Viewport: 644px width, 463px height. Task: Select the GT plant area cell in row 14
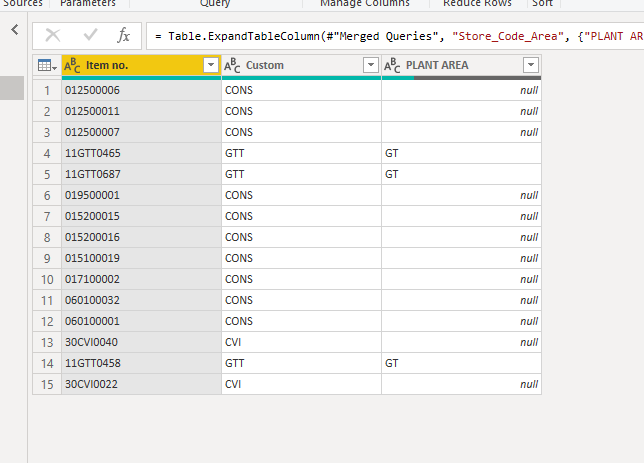(x=461, y=363)
